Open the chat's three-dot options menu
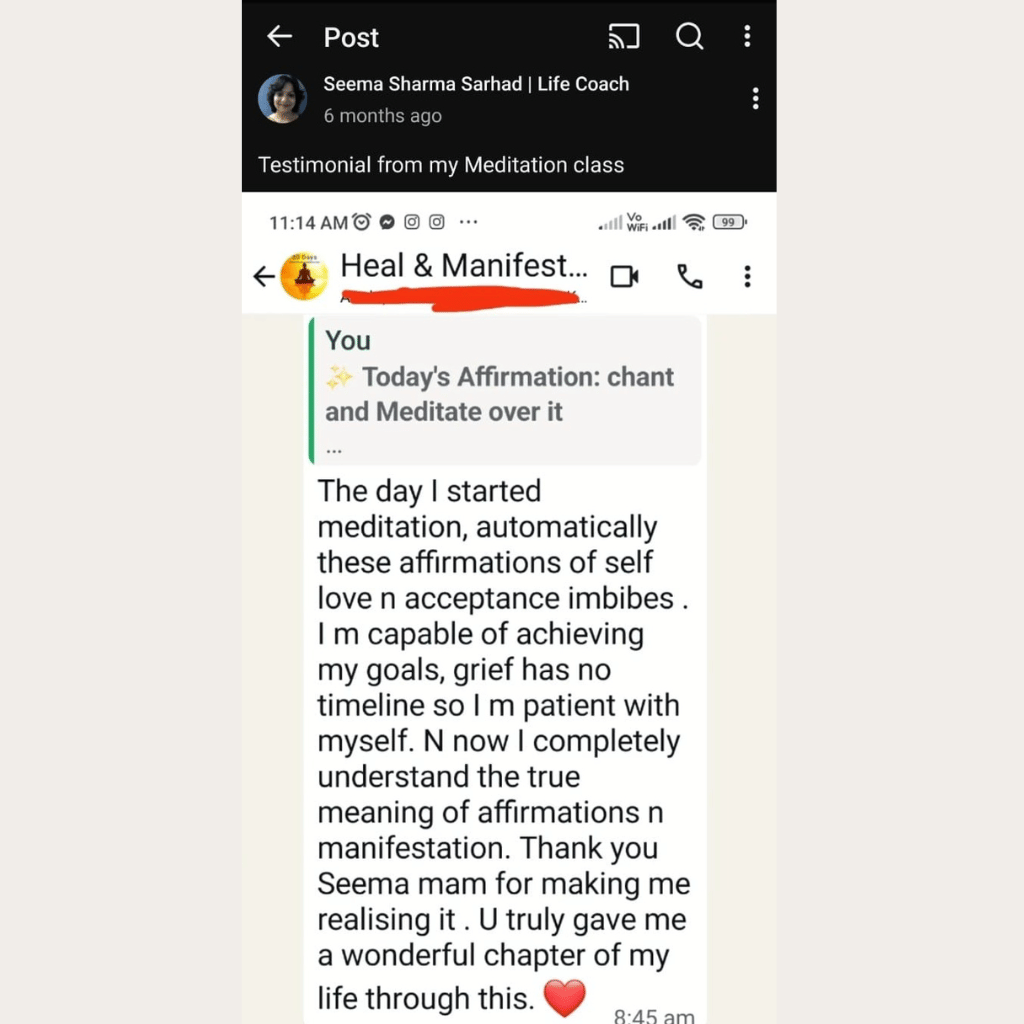The height and width of the screenshot is (1024, 1024). [747, 277]
